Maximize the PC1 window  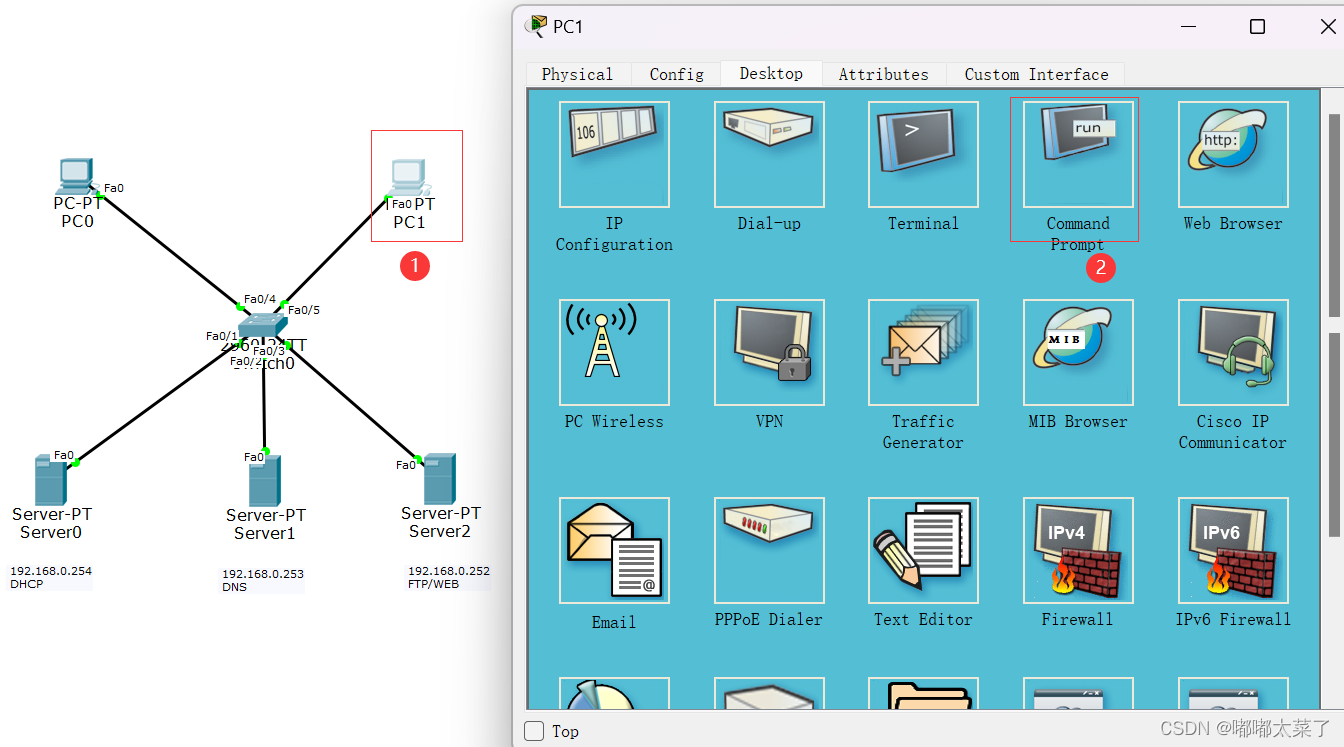click(1258, 27)
